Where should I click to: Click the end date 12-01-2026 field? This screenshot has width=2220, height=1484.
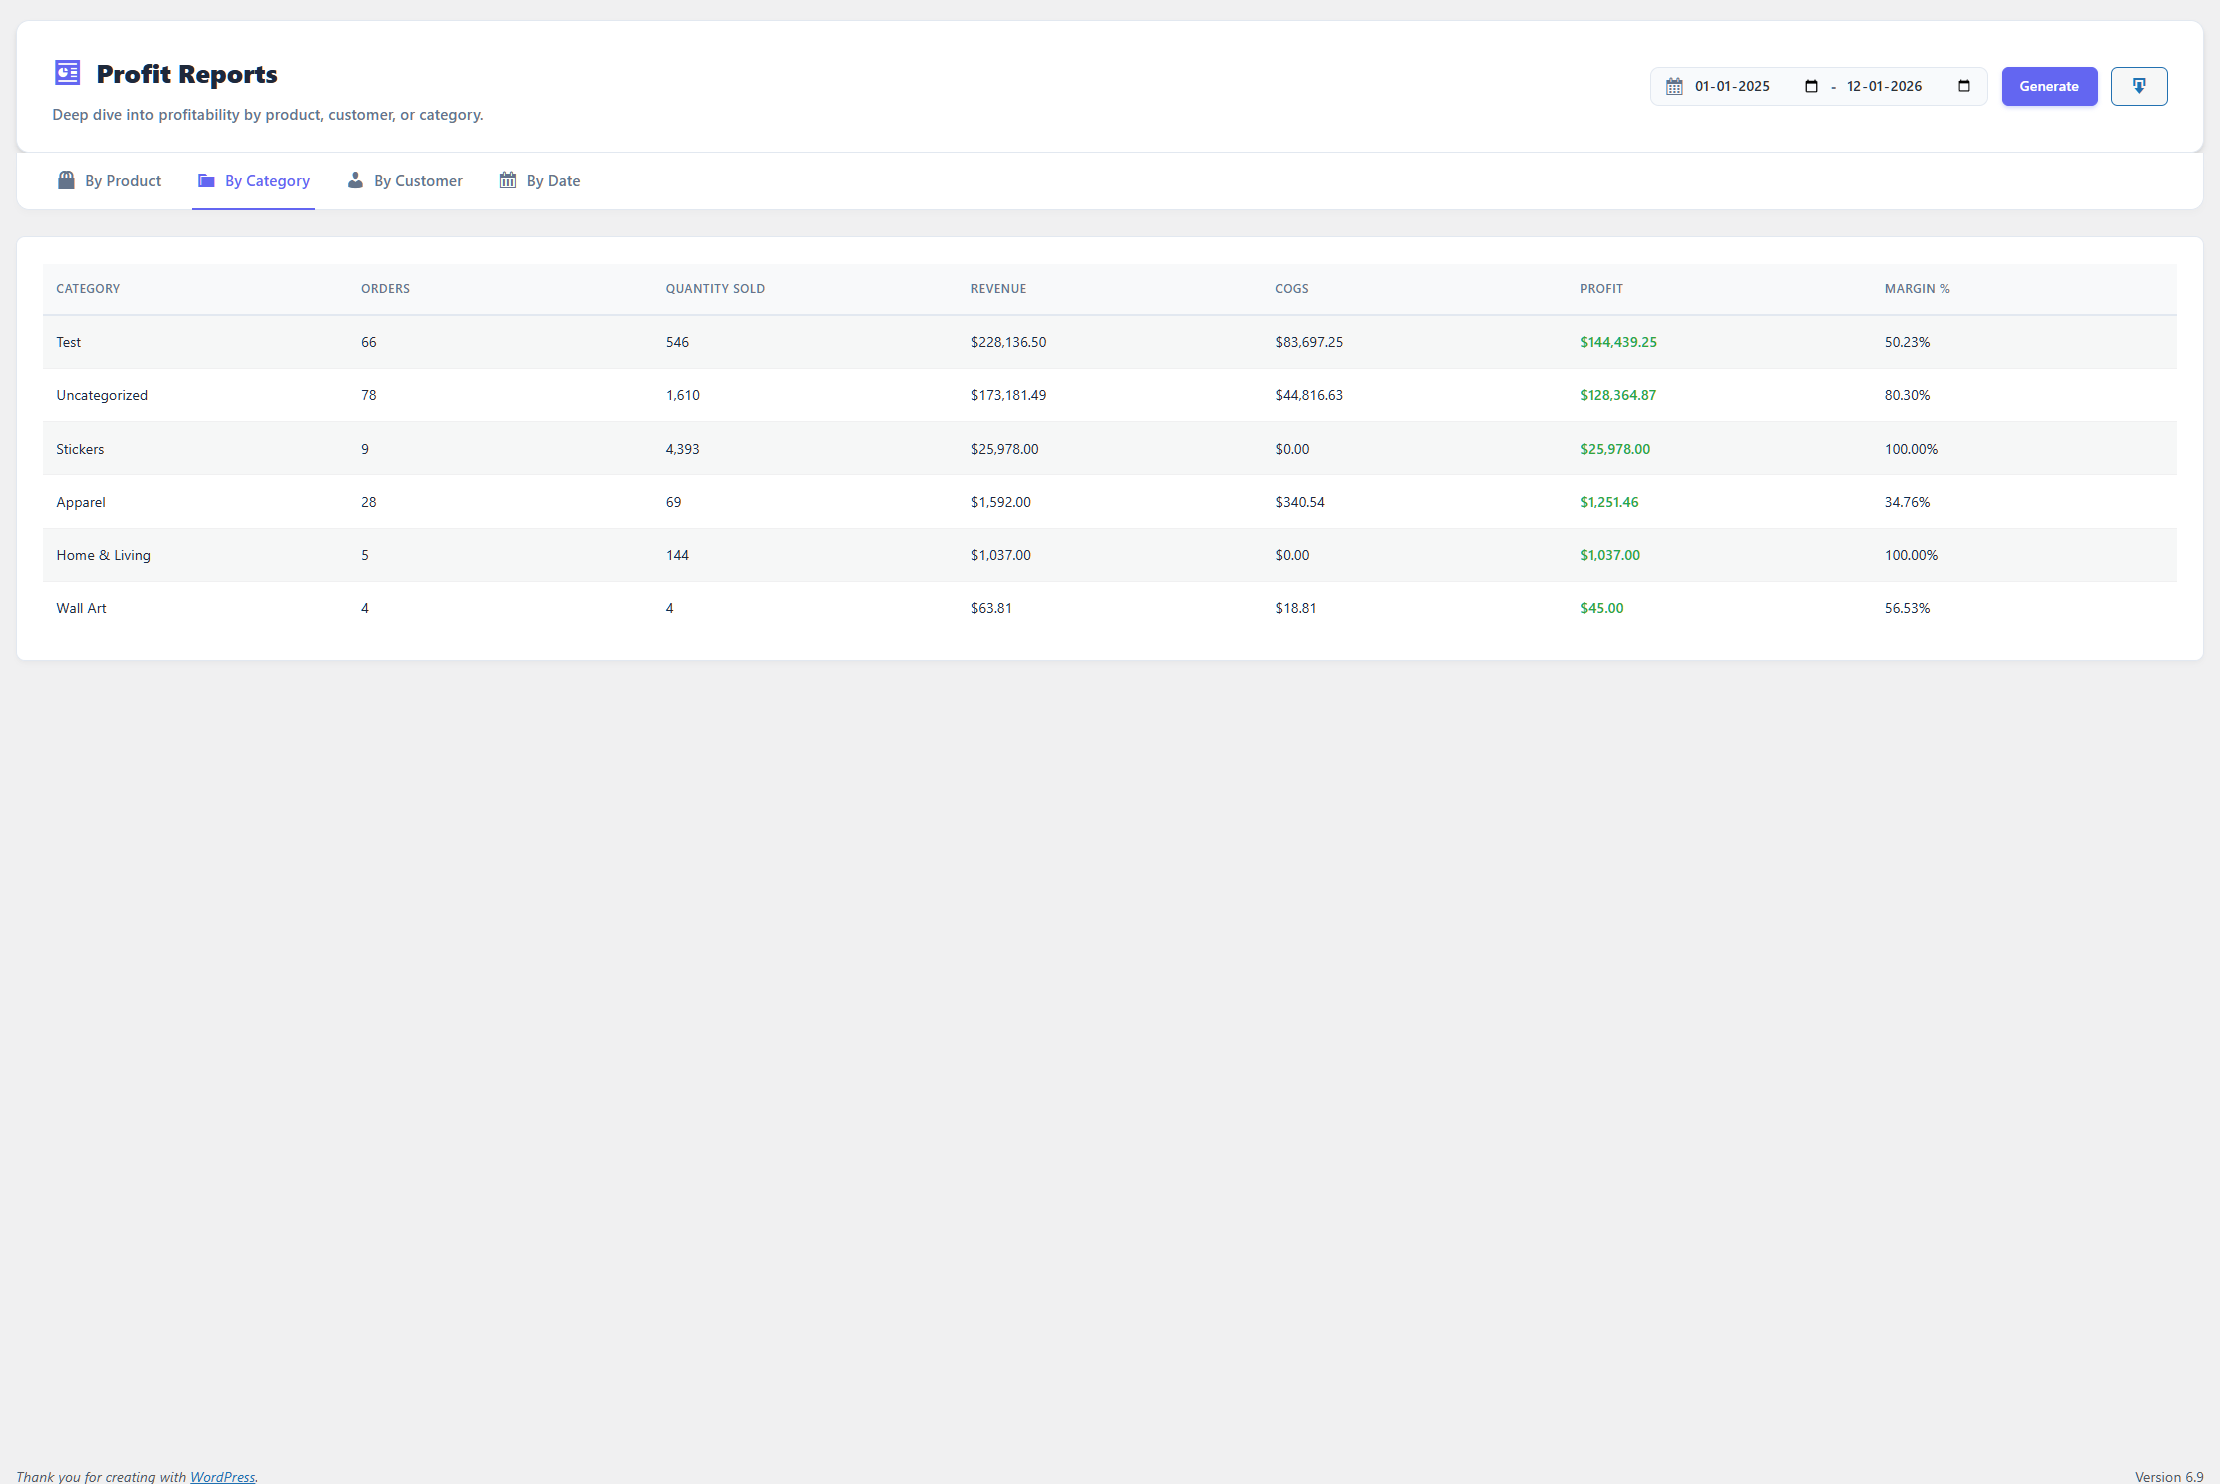(1884, 87)
